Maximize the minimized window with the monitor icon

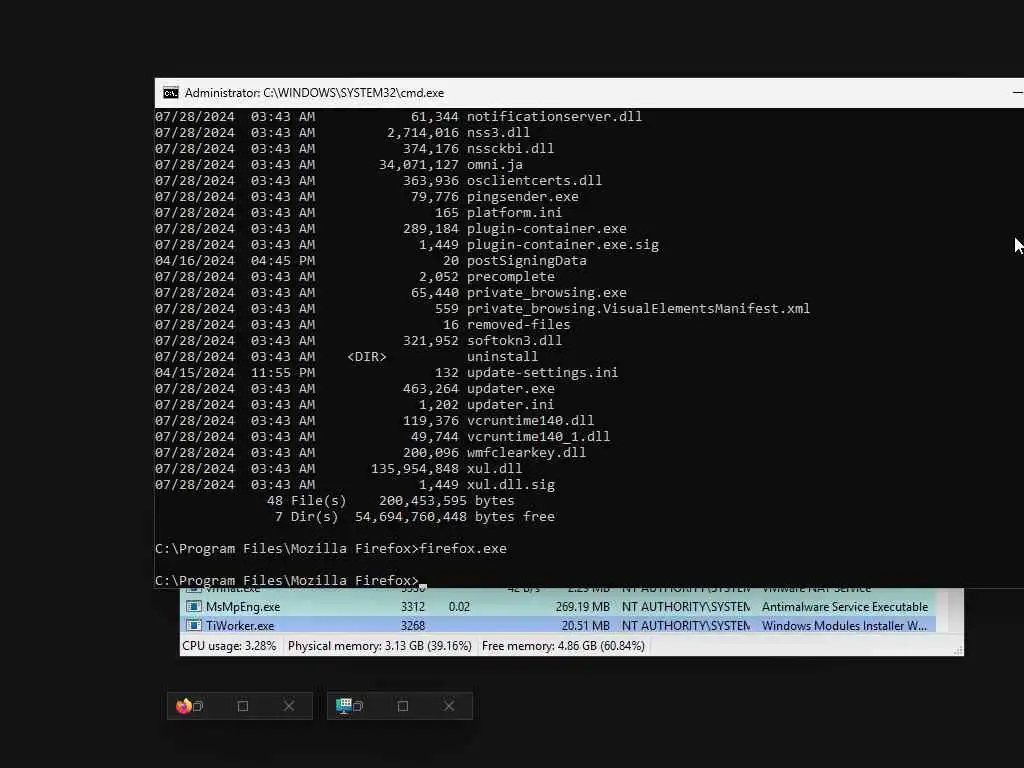click(x=403, y=706)
